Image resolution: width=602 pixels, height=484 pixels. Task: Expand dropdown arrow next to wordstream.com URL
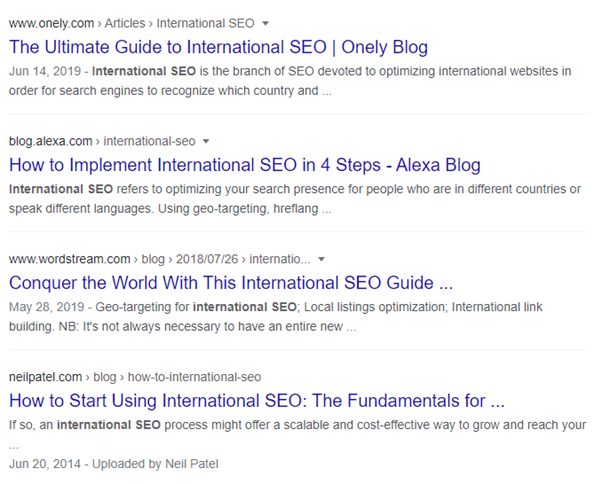321,259
